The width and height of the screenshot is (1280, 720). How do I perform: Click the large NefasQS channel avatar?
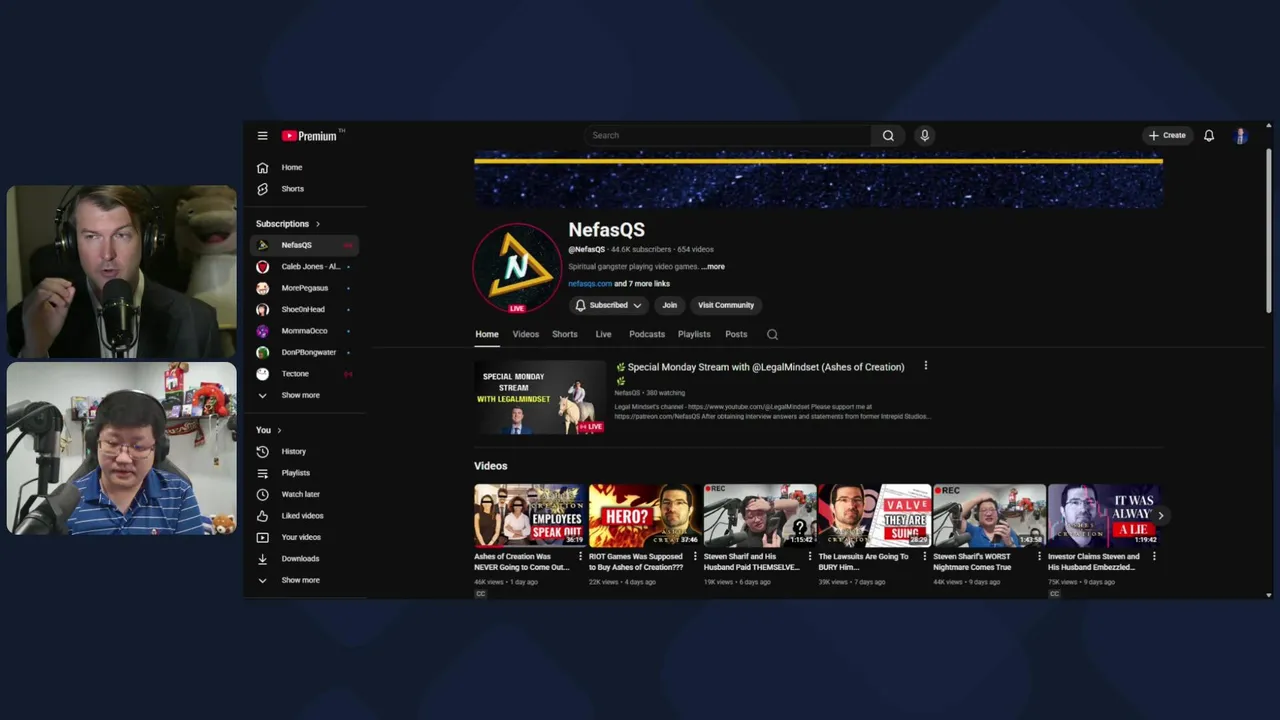[x=517, y=267]
